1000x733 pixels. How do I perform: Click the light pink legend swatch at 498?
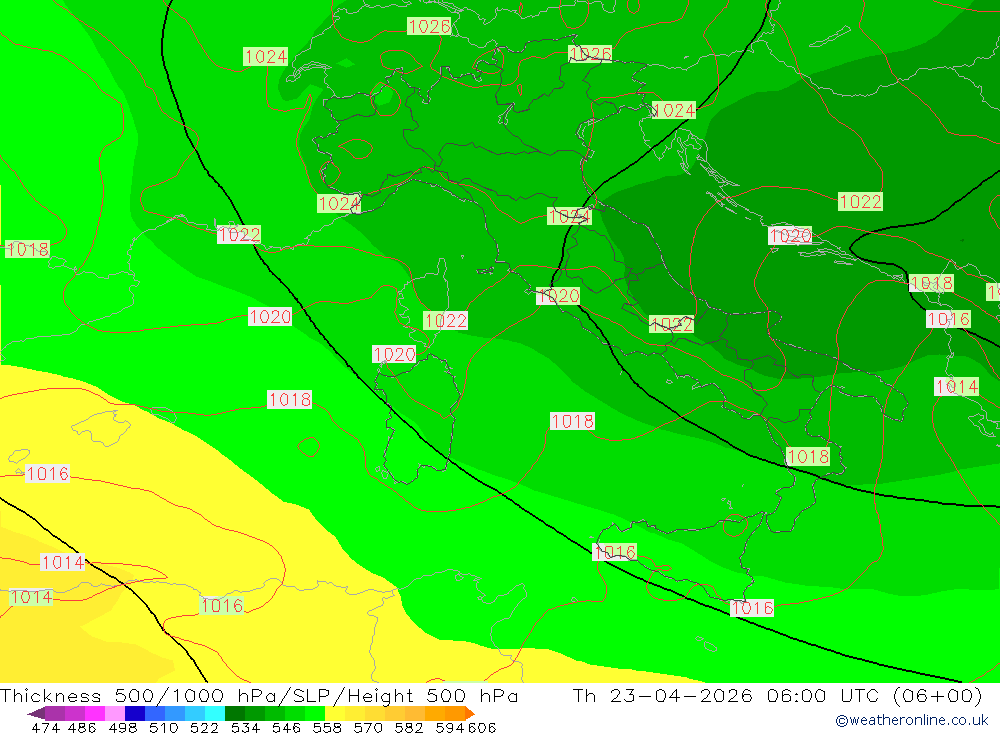pyautogui.click(x=115, y=713)
